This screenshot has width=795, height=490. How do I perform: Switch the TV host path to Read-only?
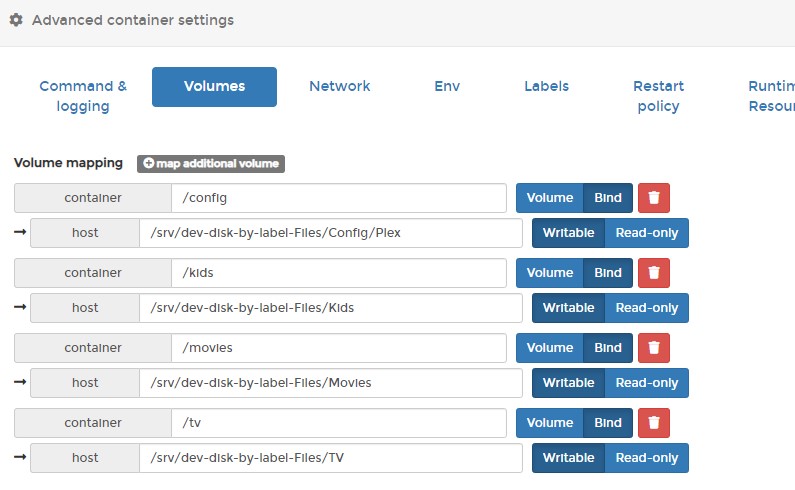[x=646, y=458]
